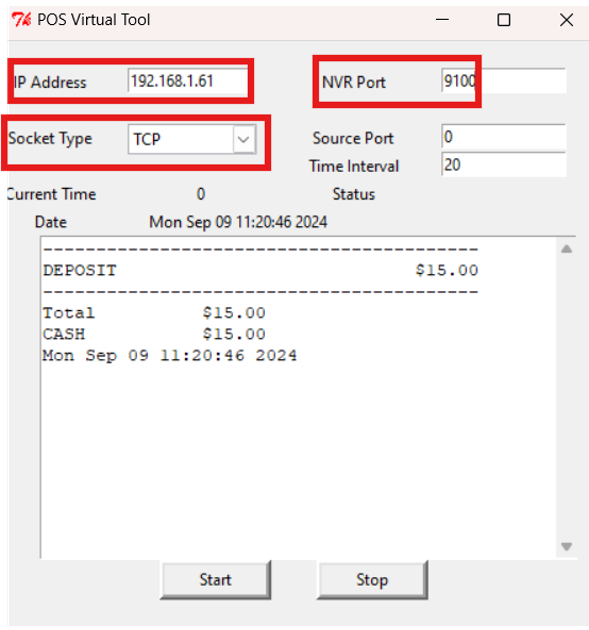Click the CASH line in the receipt text
This screenshot has height=630, width=589.
[154, 334]
